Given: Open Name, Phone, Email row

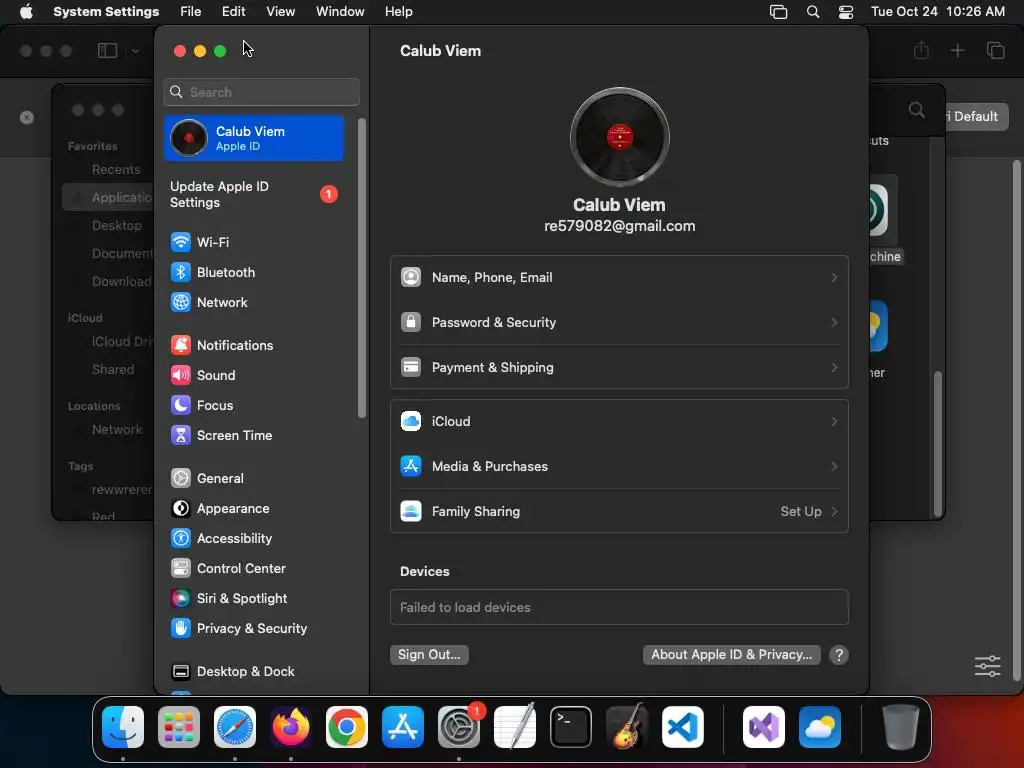Looking at the screenshot, I should (619, 278).
